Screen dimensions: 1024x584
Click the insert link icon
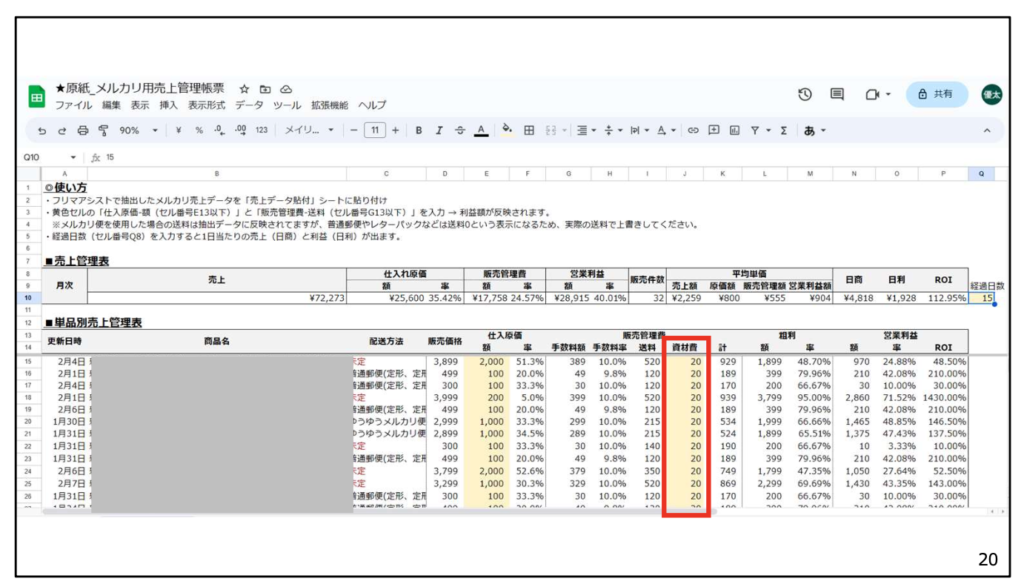click(x=695, y=130)
